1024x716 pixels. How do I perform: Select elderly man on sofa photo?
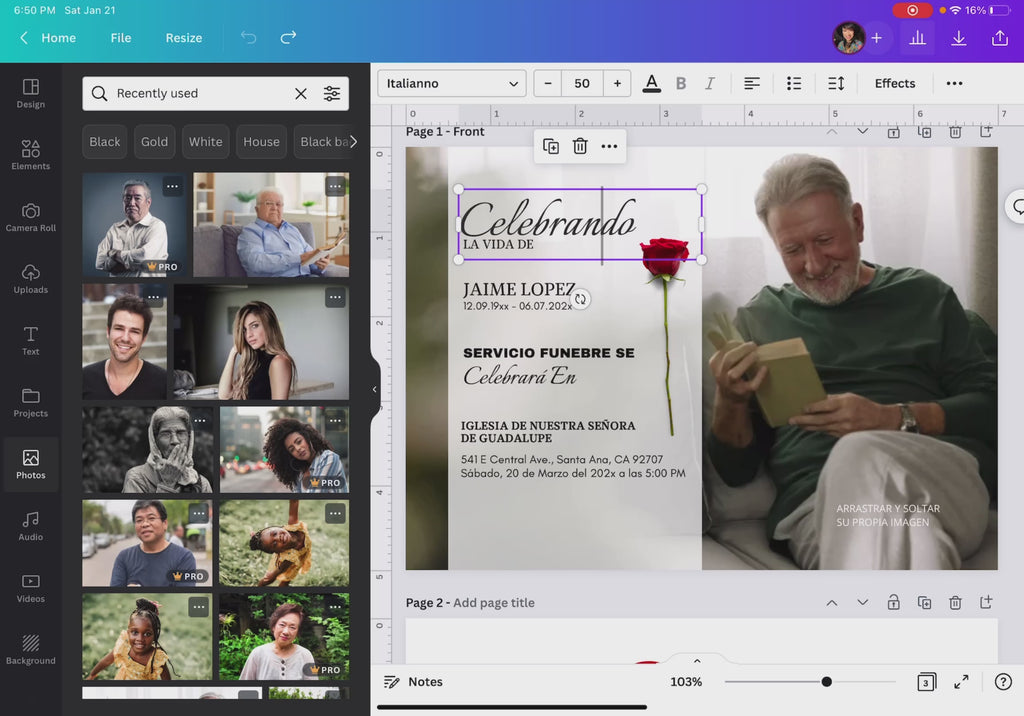point(271,225)
